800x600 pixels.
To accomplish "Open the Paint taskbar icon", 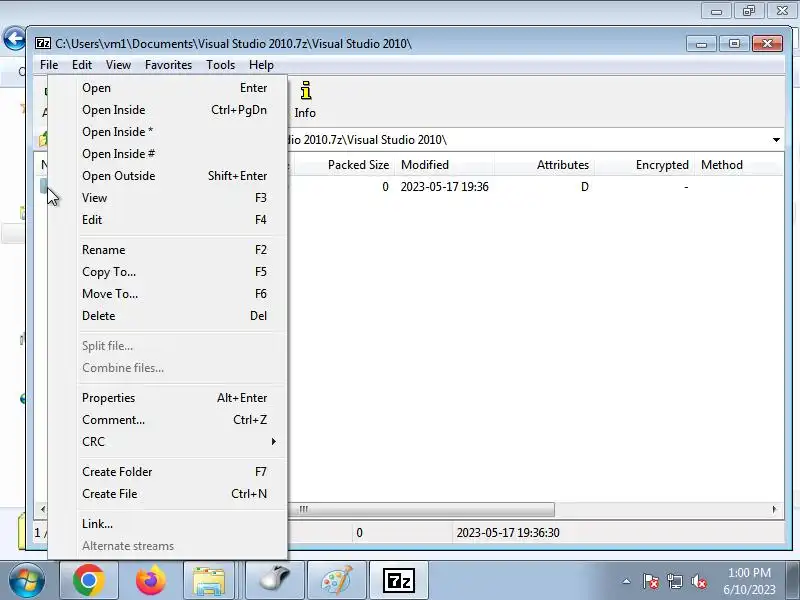I will [337, 580].
